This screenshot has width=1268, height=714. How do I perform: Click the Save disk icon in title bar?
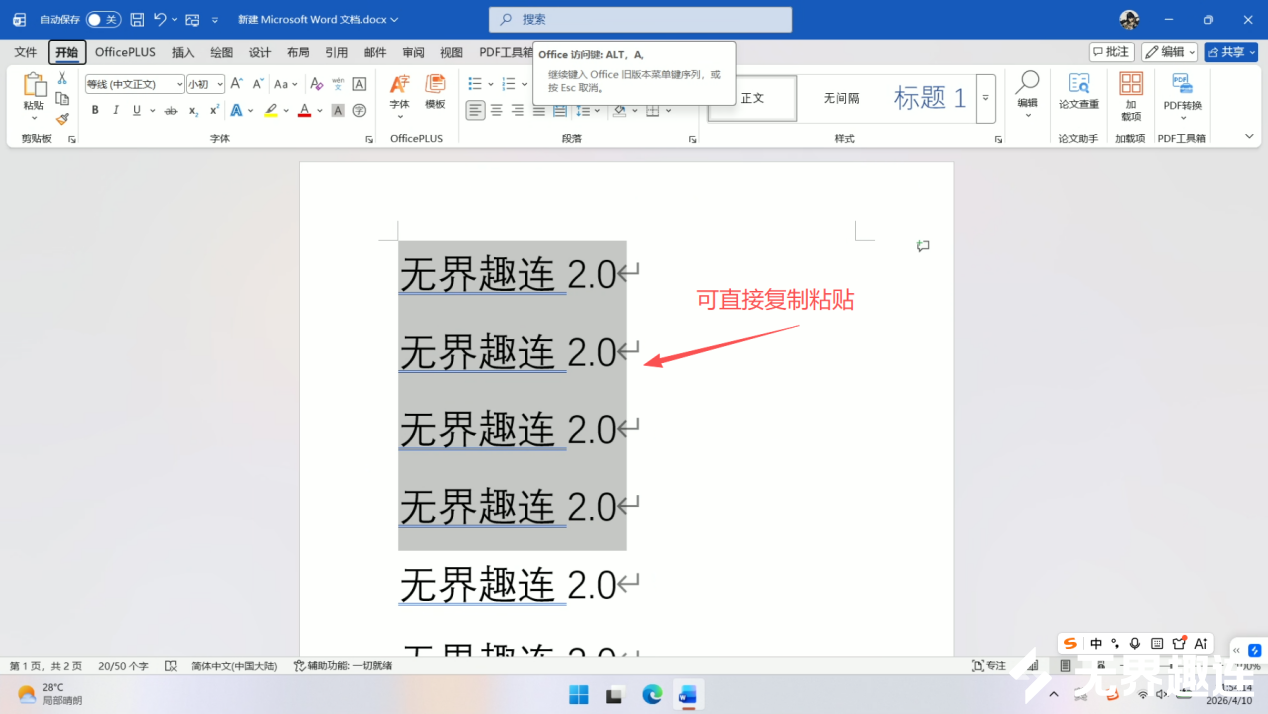coord(137,19)
